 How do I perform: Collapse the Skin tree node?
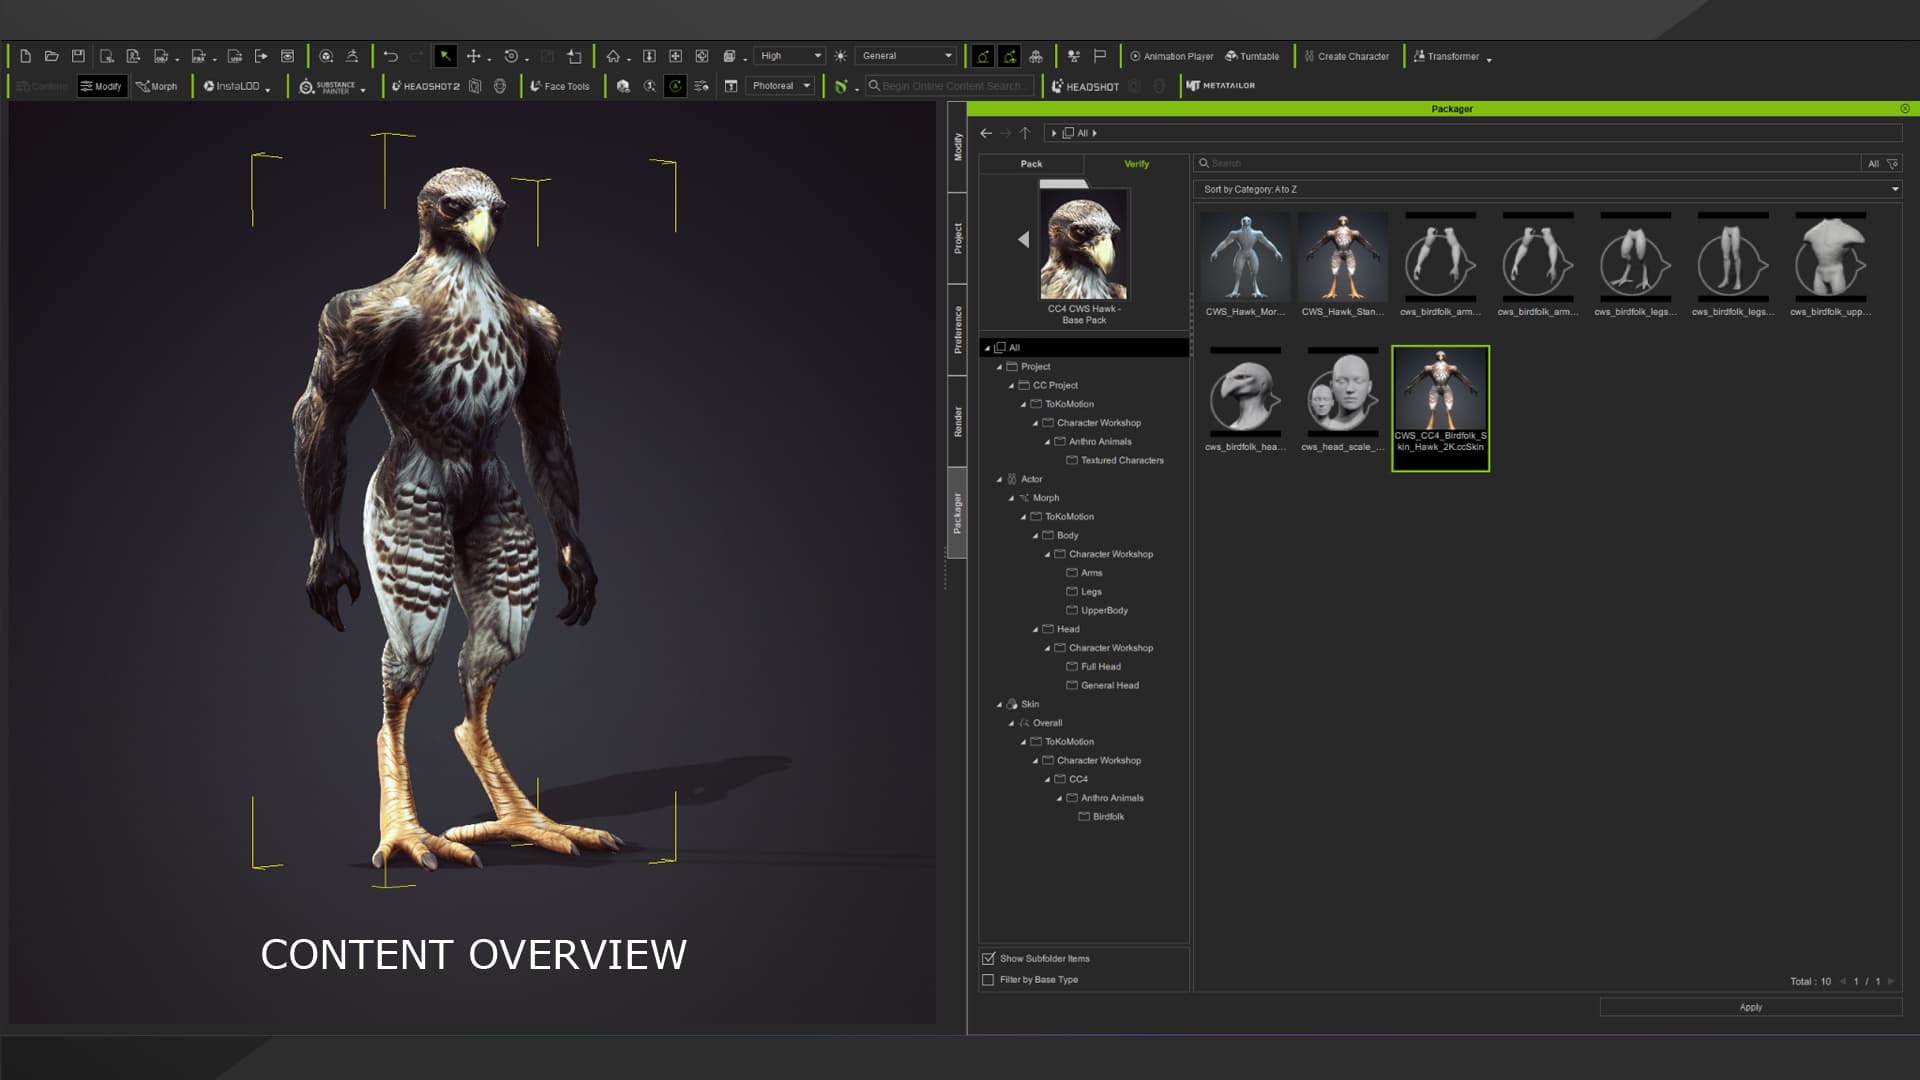pos(999,704)
